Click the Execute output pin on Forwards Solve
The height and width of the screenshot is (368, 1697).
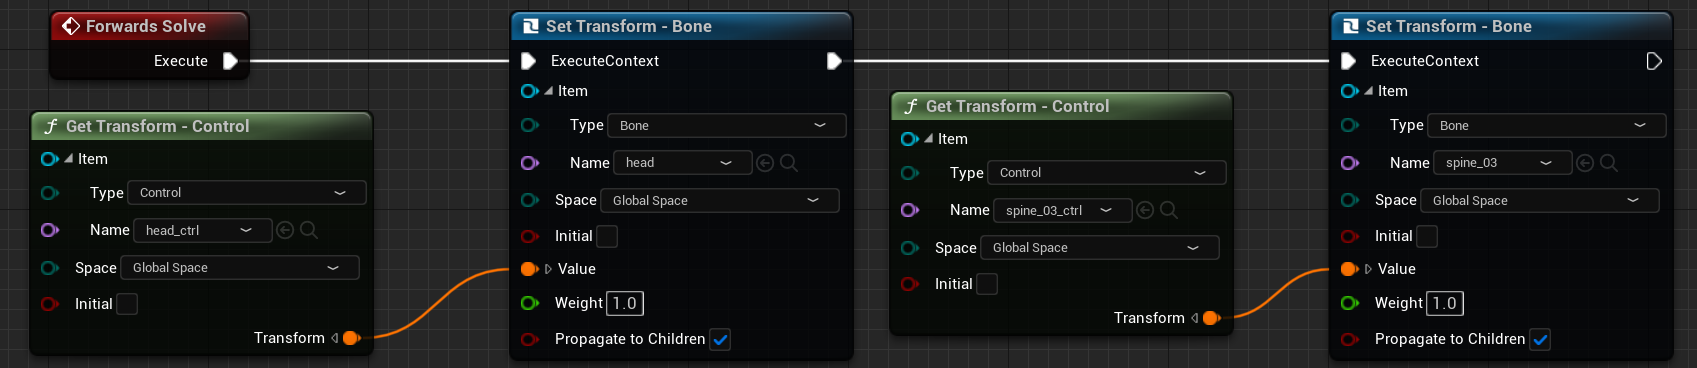click(x=230, y=61)
